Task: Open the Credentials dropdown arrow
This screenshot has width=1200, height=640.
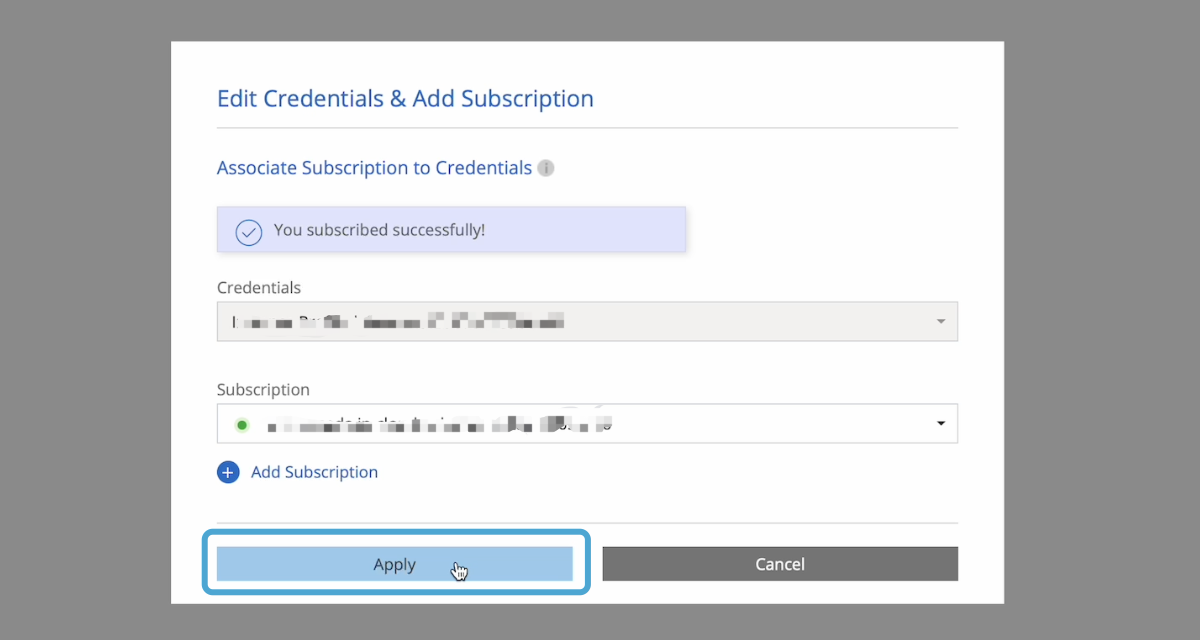Action: (940, 322)
